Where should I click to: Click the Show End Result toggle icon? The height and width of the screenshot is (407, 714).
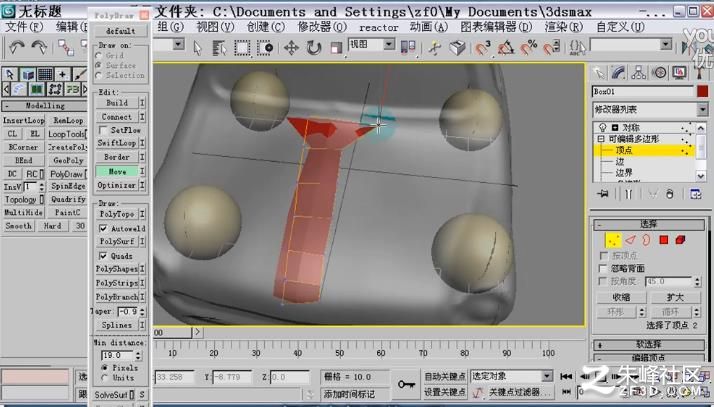[x=628, y=194]
